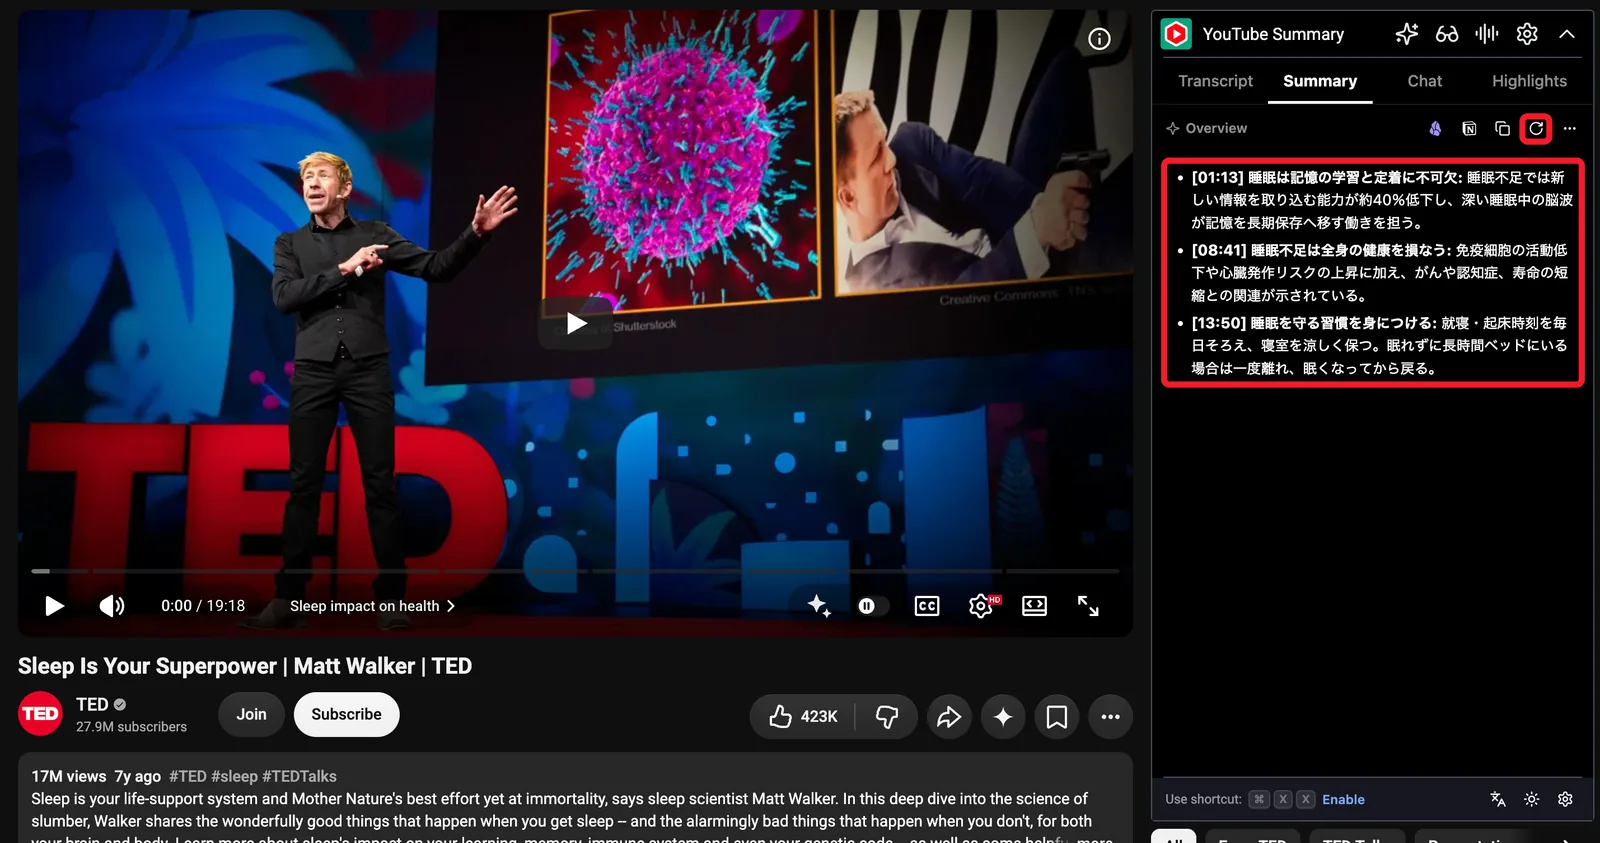Switch to the Transcript tab
This screenshot has height=843, width=1600.
(1215, 81)
